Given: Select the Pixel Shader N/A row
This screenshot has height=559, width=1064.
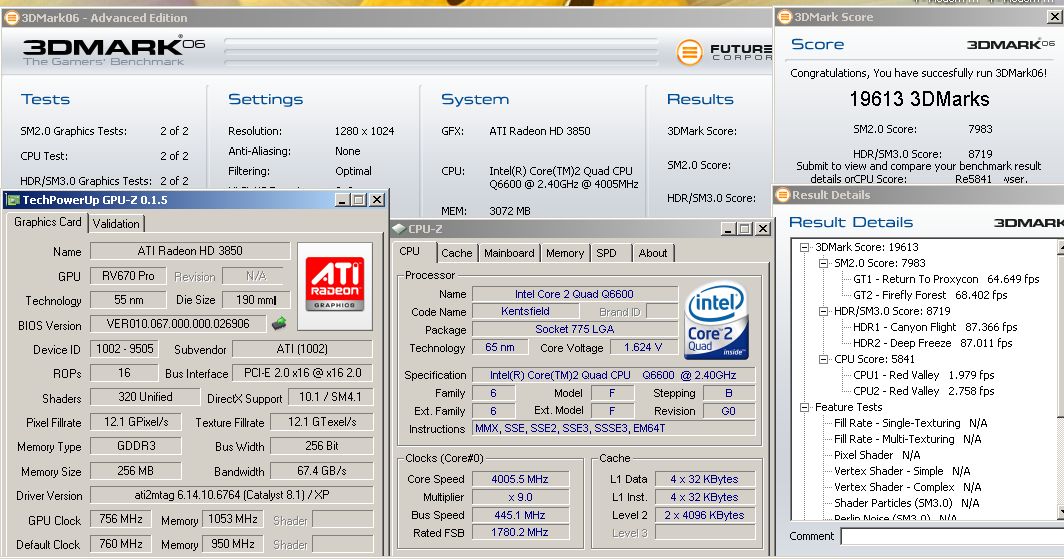Looking at the screenshot, I should 877,455.
